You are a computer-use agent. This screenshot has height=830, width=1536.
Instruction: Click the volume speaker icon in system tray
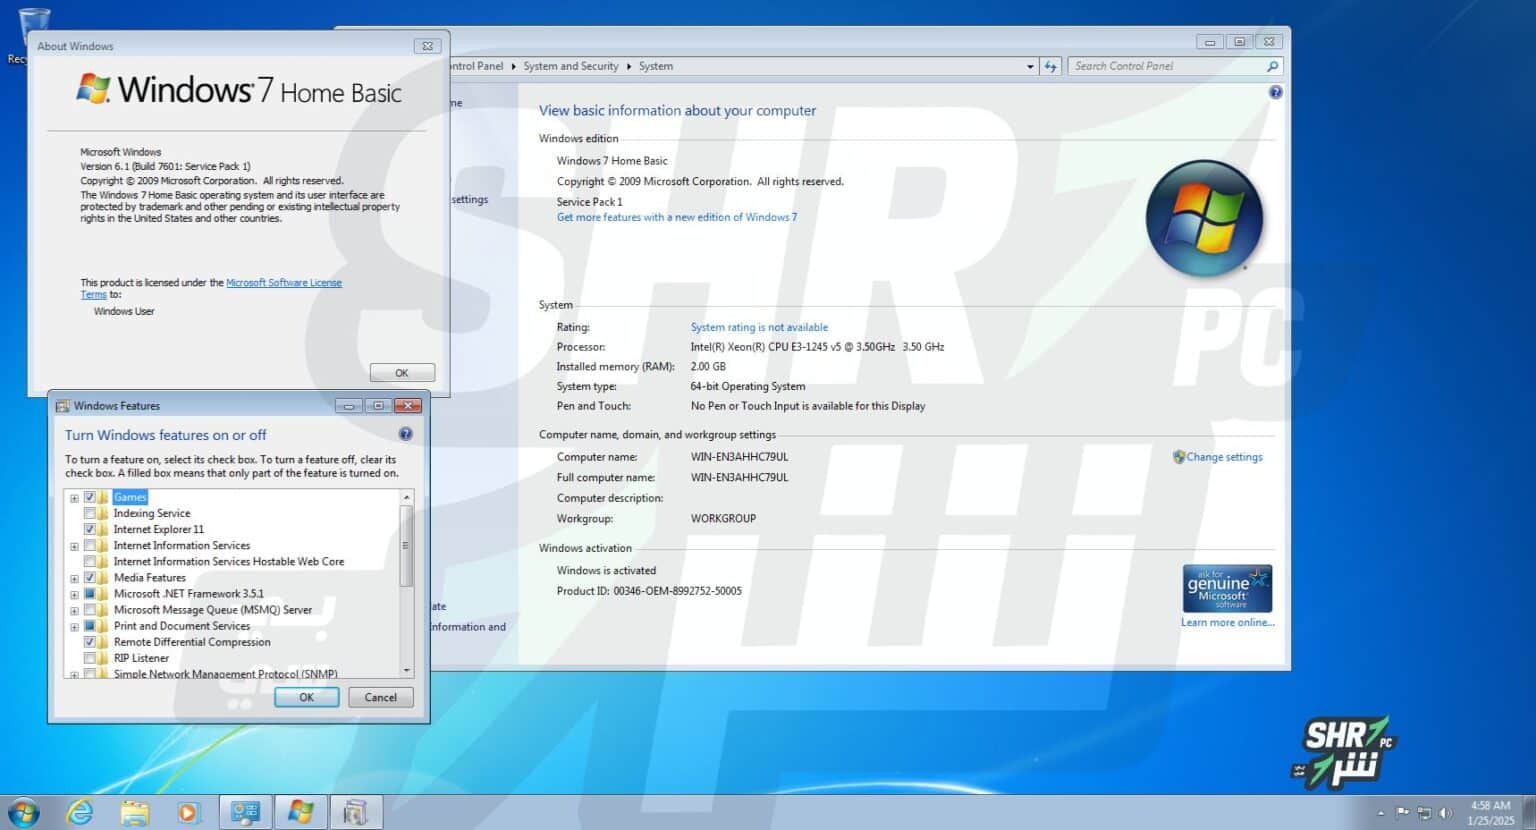(1445, 813)
